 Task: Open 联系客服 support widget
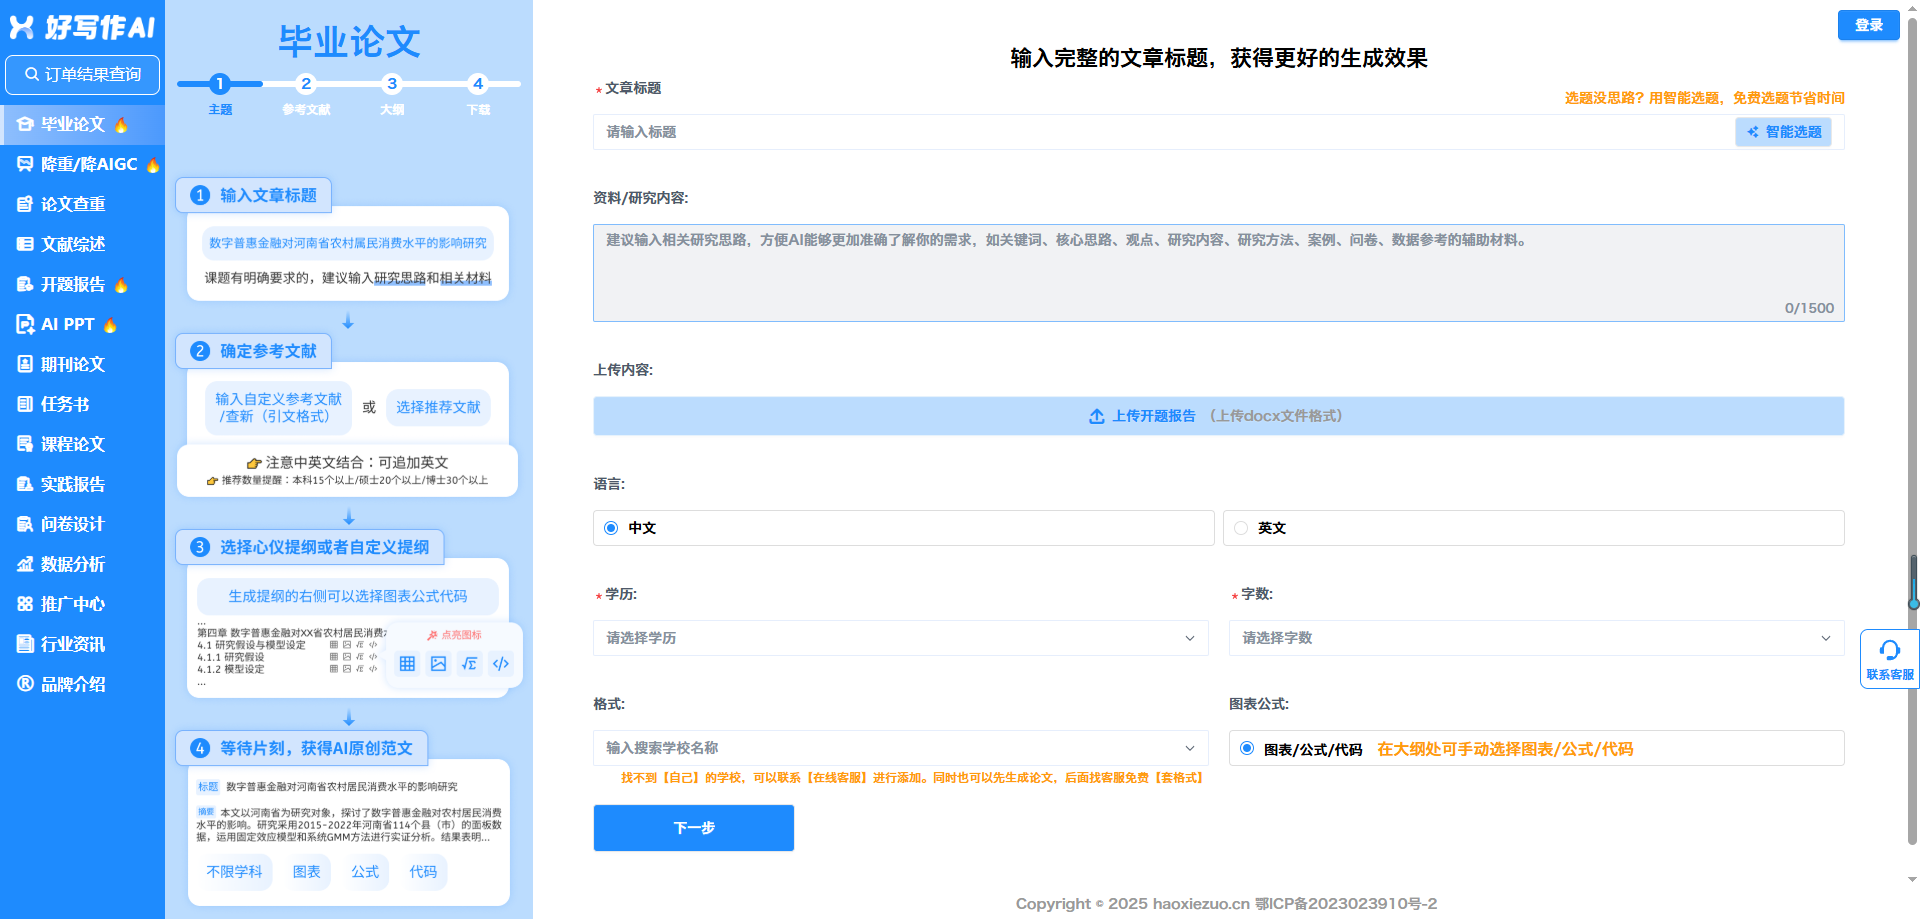pyautogui.click(x=1889, y=659)
